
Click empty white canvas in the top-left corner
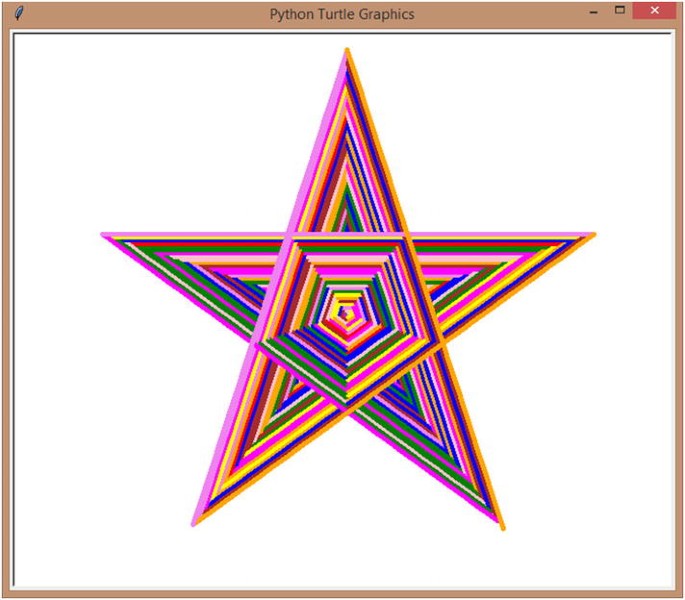pos(60,80)
